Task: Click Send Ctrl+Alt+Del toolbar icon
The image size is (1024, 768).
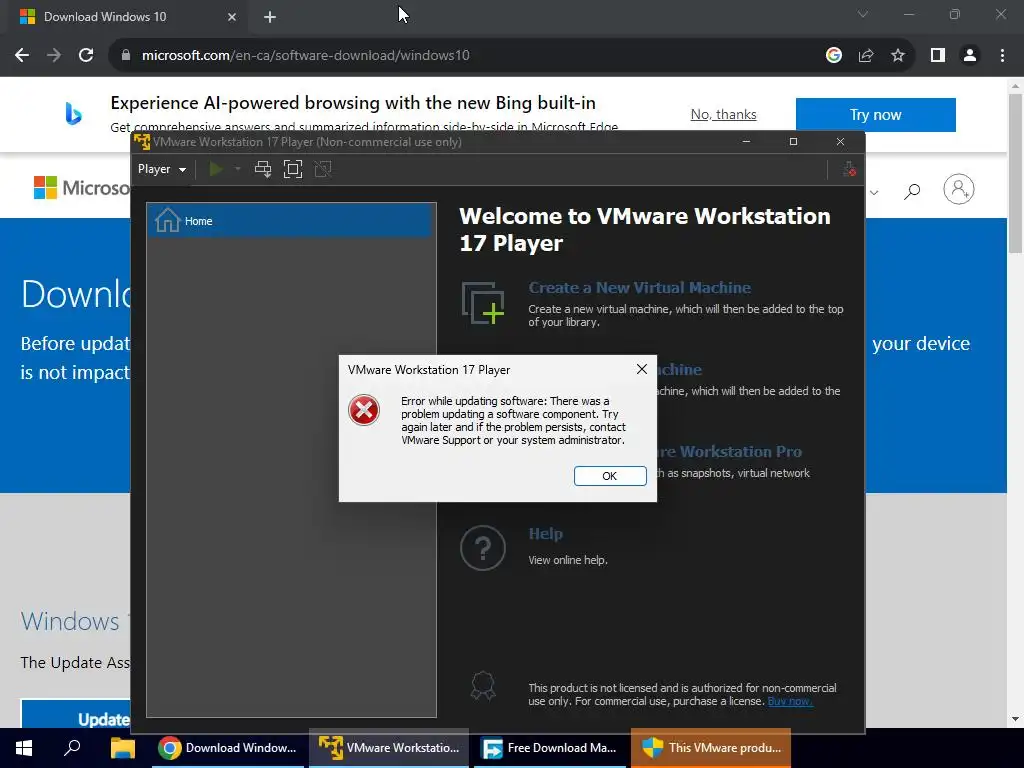Action: [263, 170]
